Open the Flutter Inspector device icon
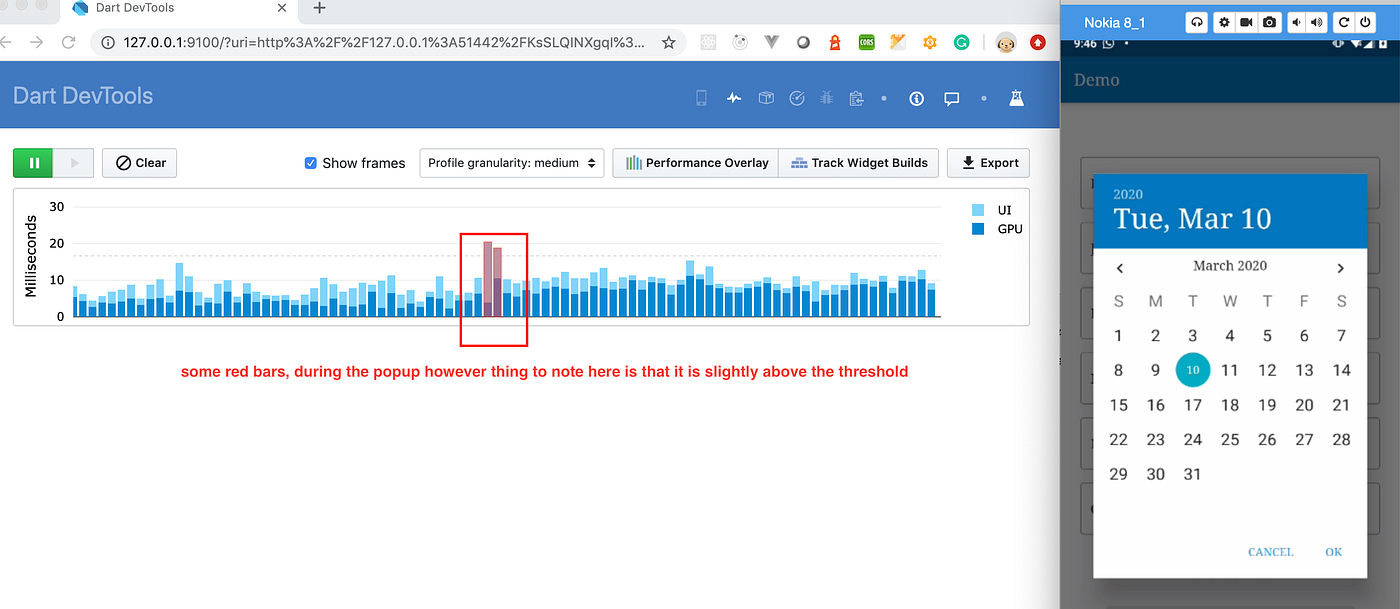This screenshot has height=609, width=1400. [x=700, y=98]
